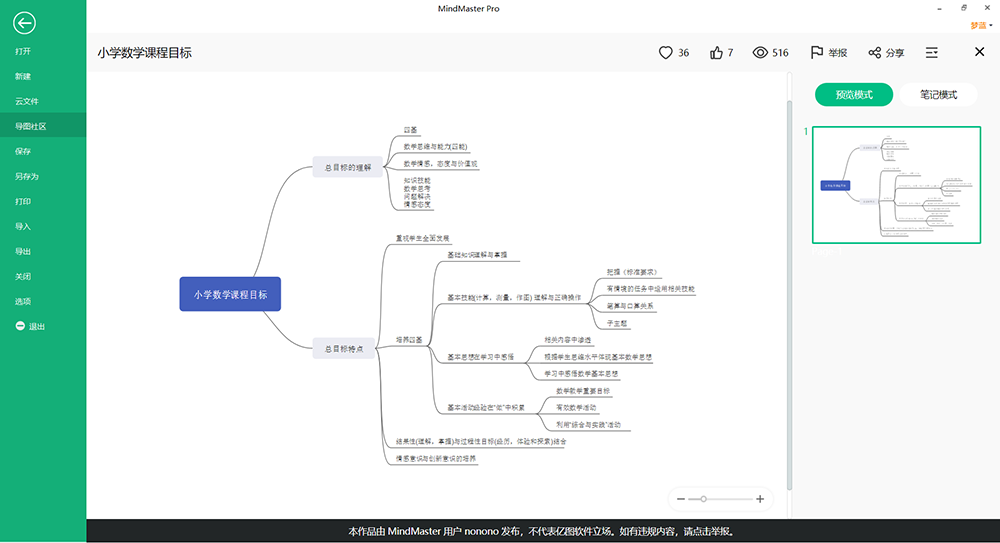
Task: Switch to 预览模式 preview mode
Action: tap(853, 94)
